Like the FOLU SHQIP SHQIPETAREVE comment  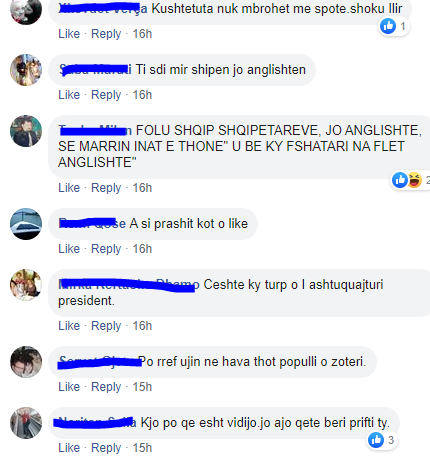pos(69,188)
